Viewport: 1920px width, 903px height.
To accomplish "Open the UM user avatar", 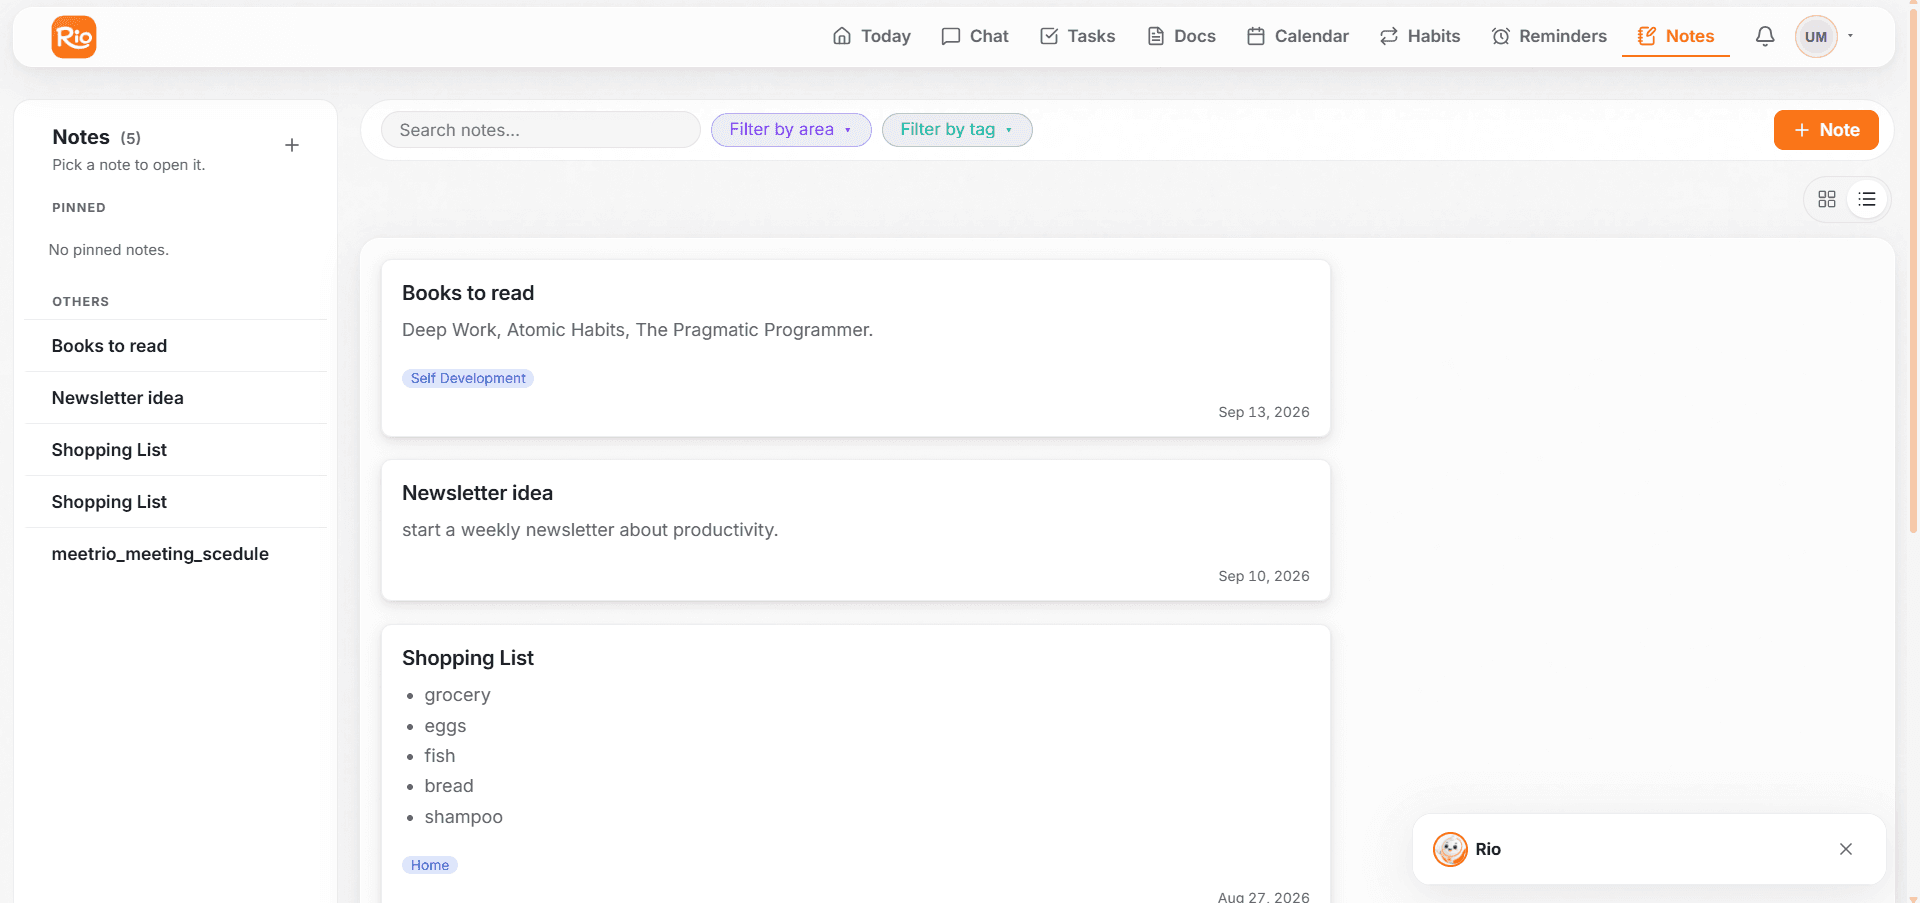I will point(1816,37).
